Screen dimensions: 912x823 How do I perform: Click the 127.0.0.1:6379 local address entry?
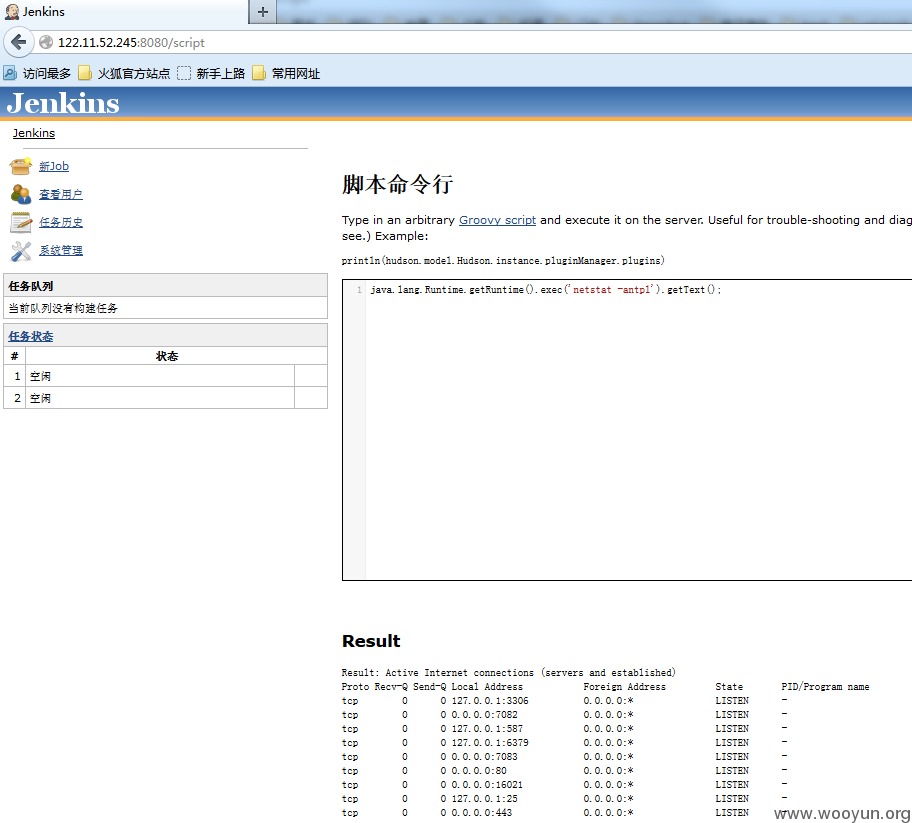pos(490,743)
